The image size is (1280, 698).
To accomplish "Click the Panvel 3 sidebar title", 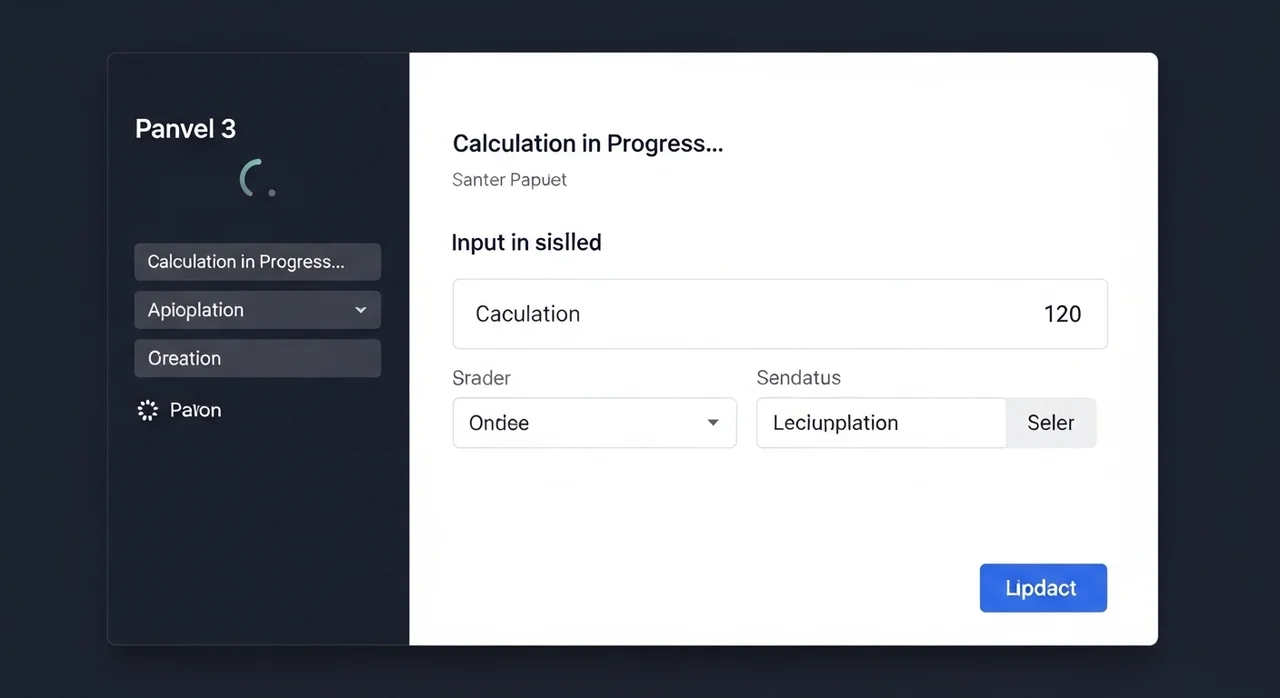I will [185, 129].
